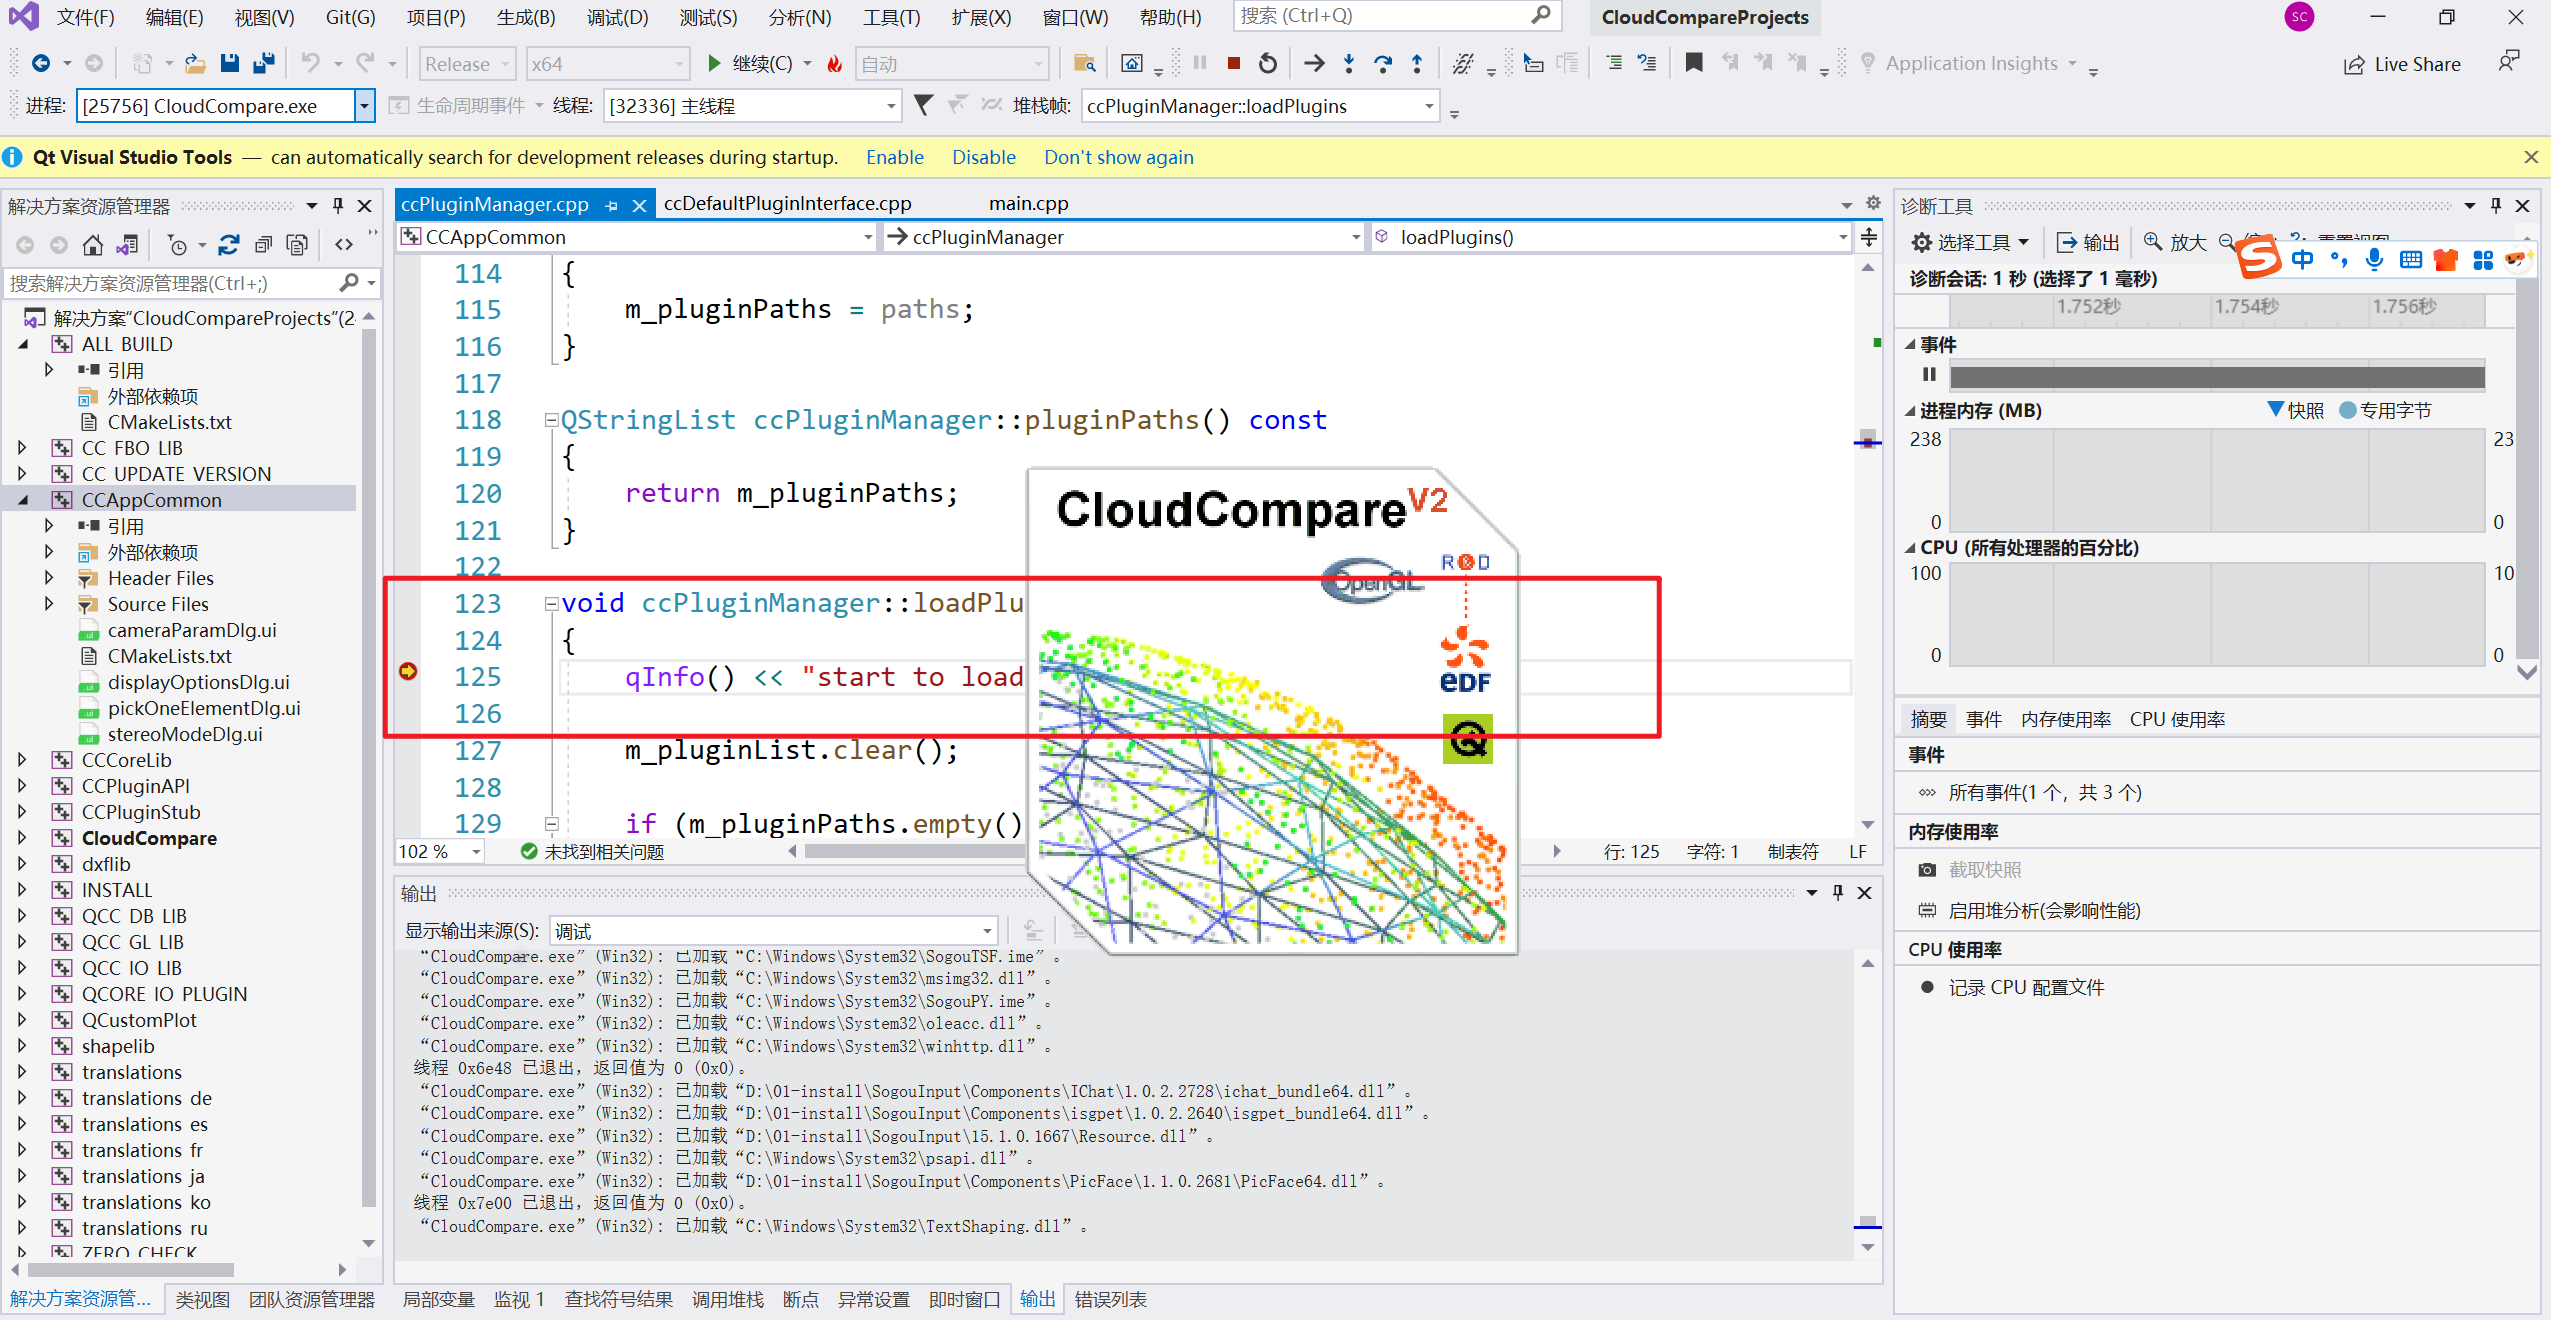The height and width of the screenshot is (1320, 2551).
Task: Step Over the current line
Action: coord(1383,63)
